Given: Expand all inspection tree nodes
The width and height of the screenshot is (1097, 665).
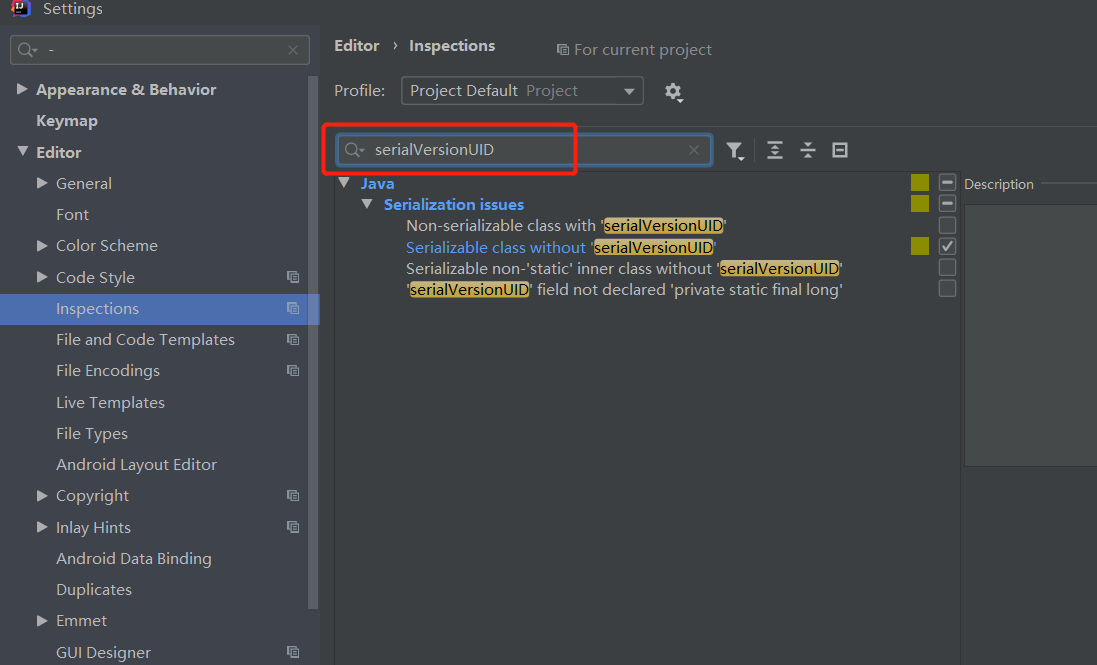Looking at the screenshot, I should [774, 150].
